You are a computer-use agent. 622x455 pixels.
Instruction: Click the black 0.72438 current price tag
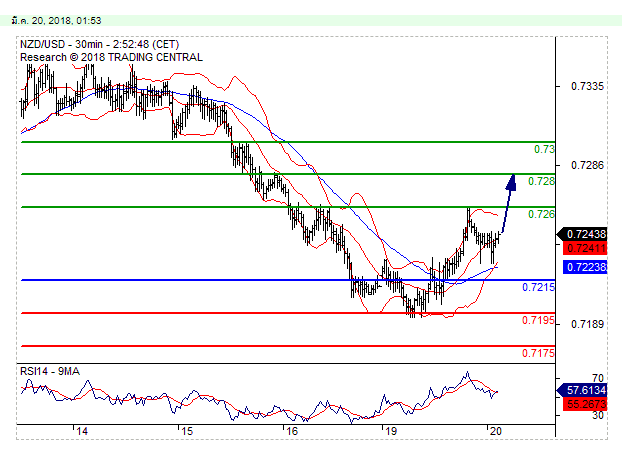pos(582,234)
